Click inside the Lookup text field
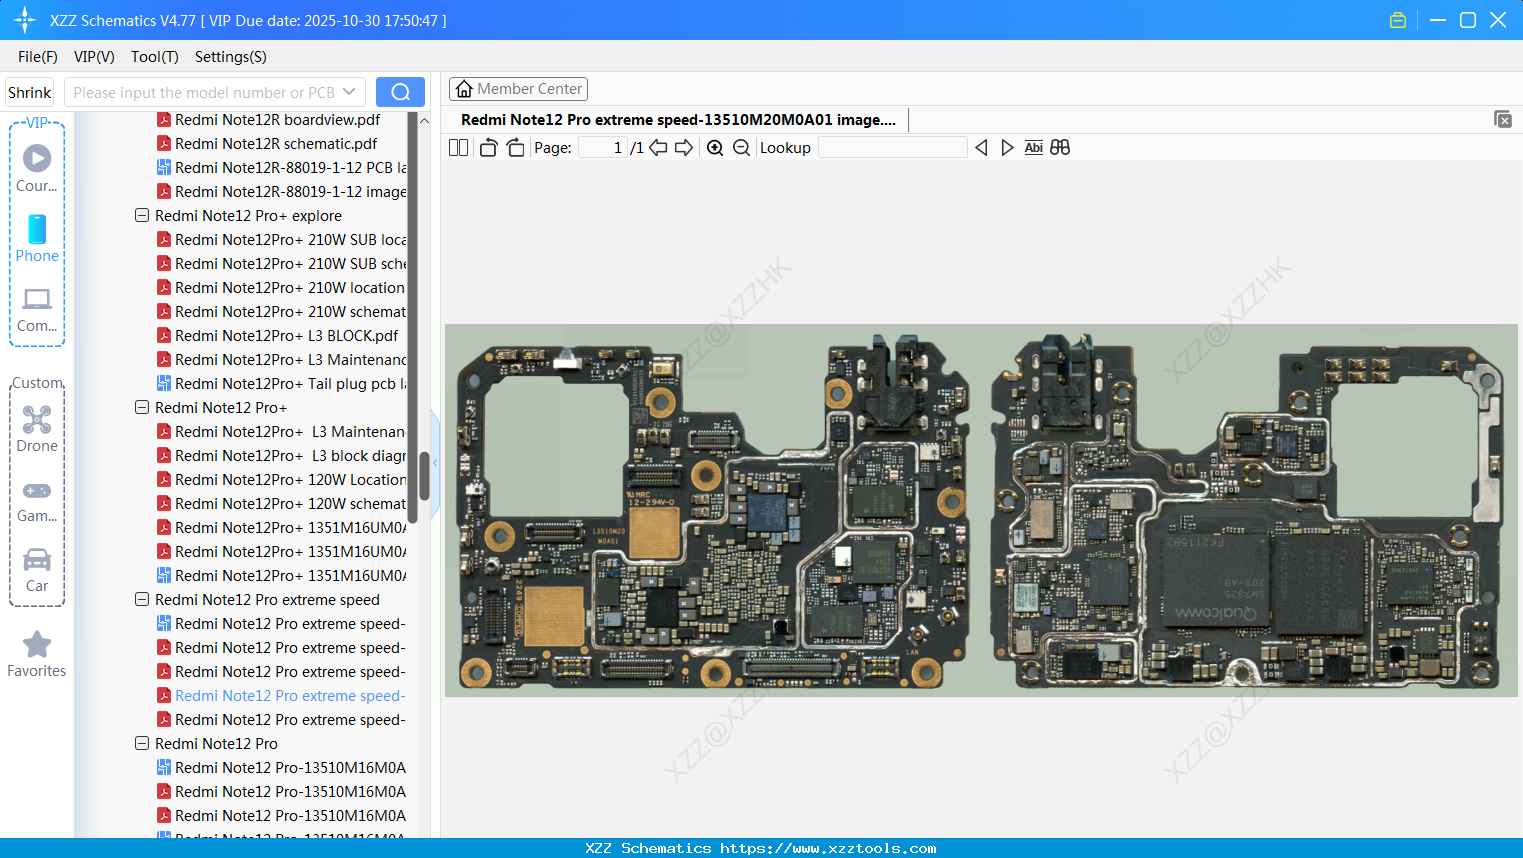The image size is (1523, 858). coord(893,147)
